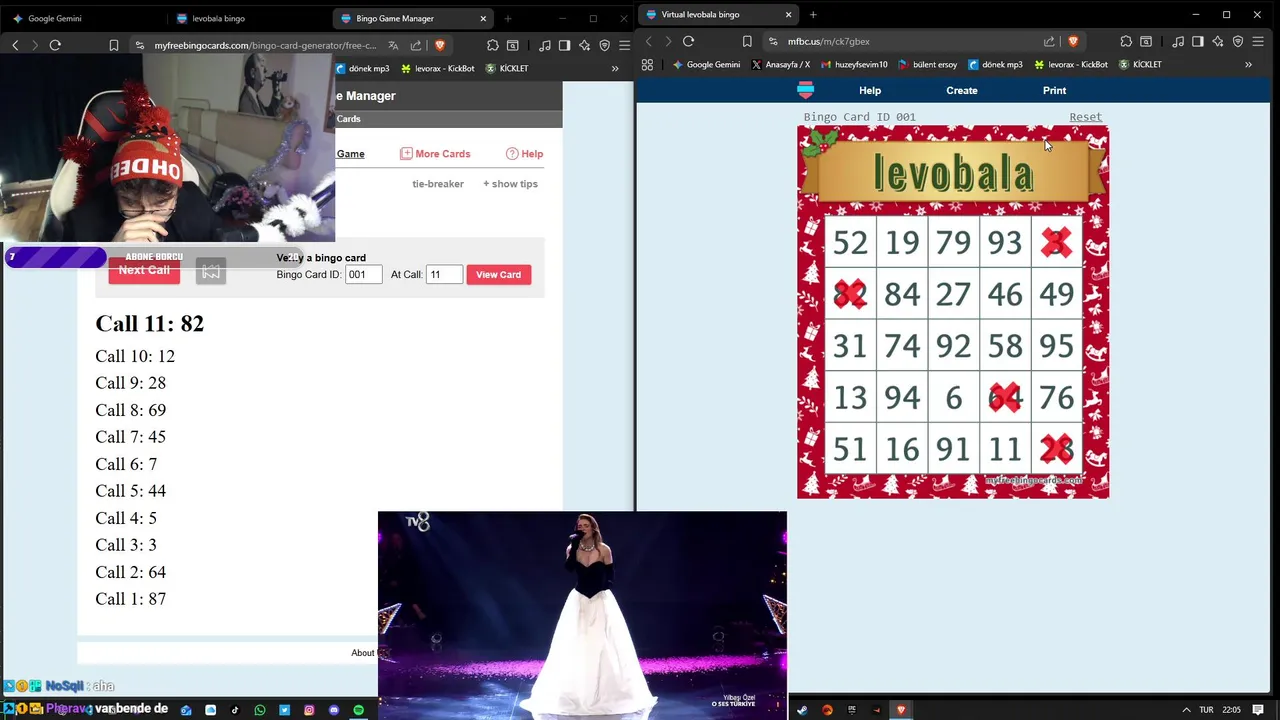Share the mfbc.us page via address bar icon
The width and height of the screenshot is (1280, 720).
1049,41
